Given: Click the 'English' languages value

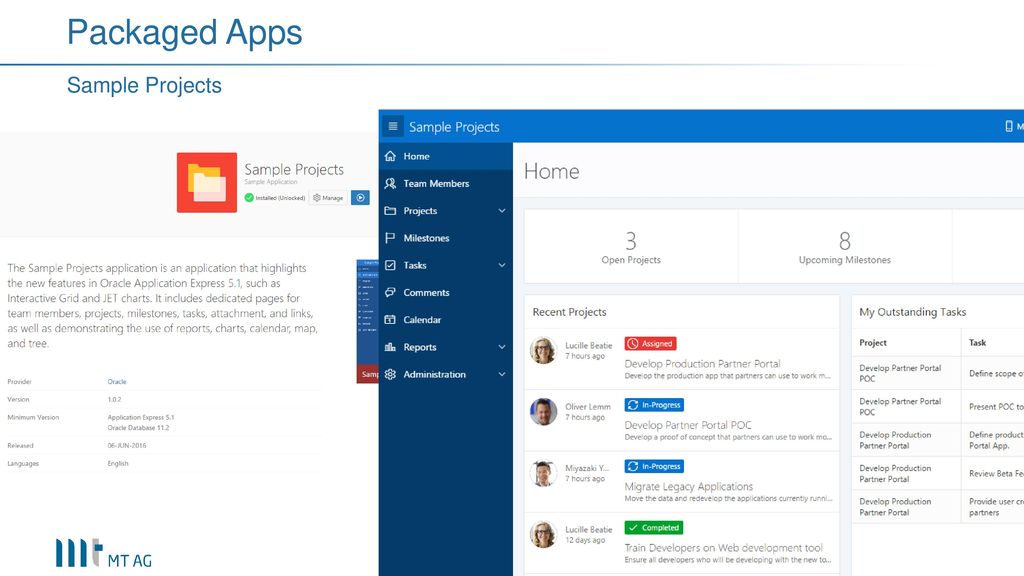Looking at the screenshot, I should [118, 464].
